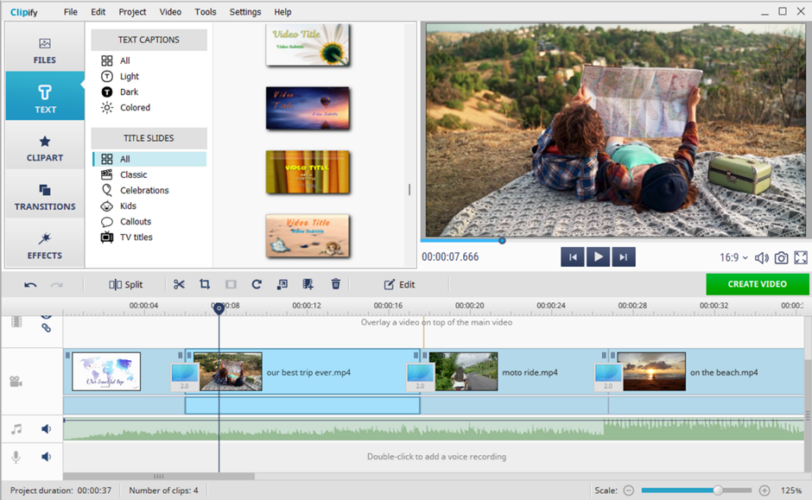
Task: Open the Edit menu
Action: point(98,11)
